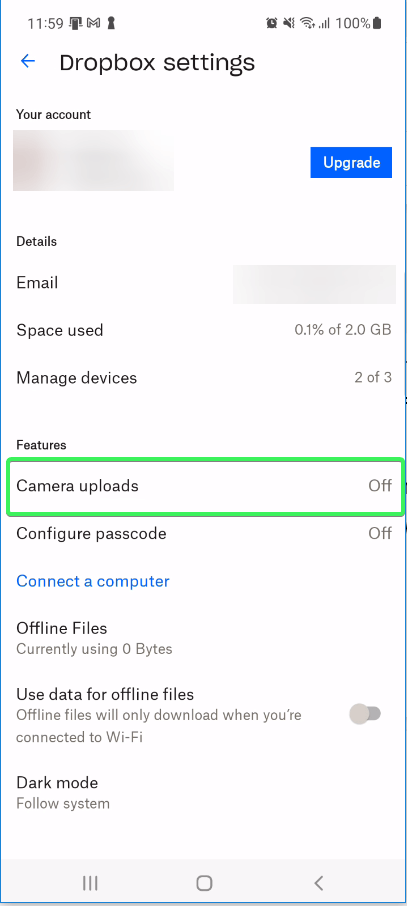Tap the Android home button icon

[204, 882]
